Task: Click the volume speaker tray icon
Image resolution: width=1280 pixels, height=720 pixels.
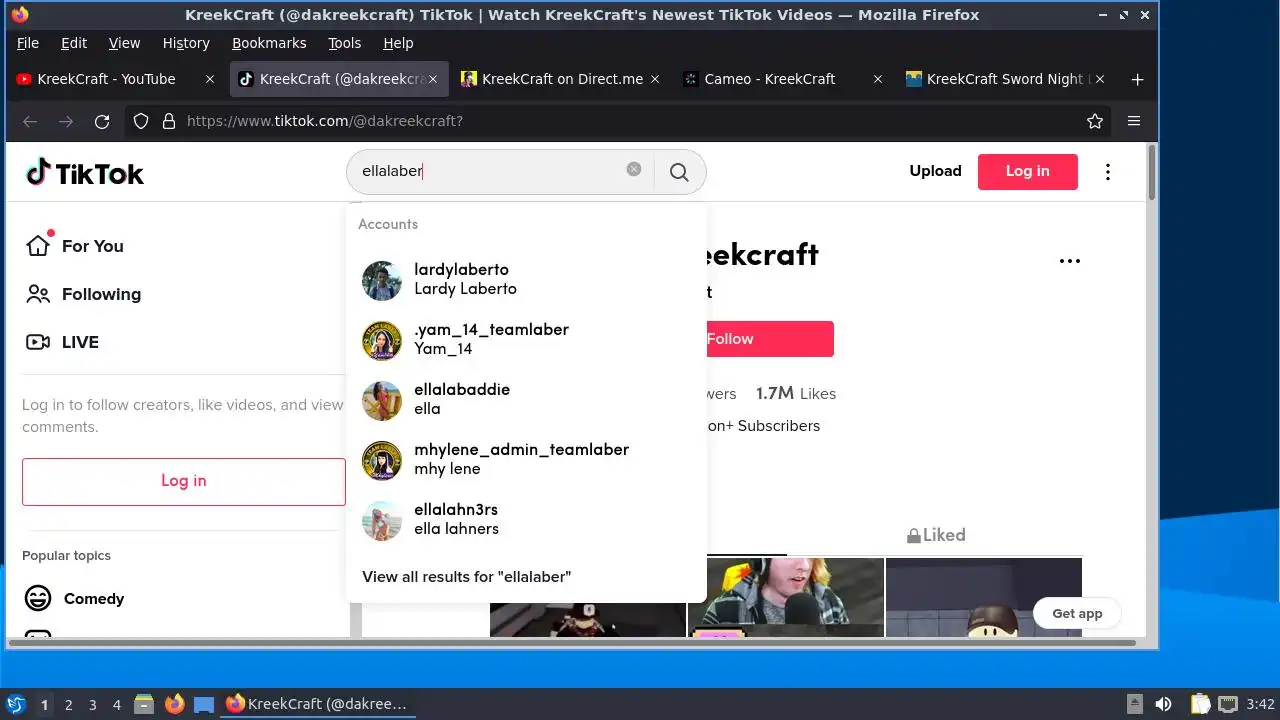Action: (1163, 704)
